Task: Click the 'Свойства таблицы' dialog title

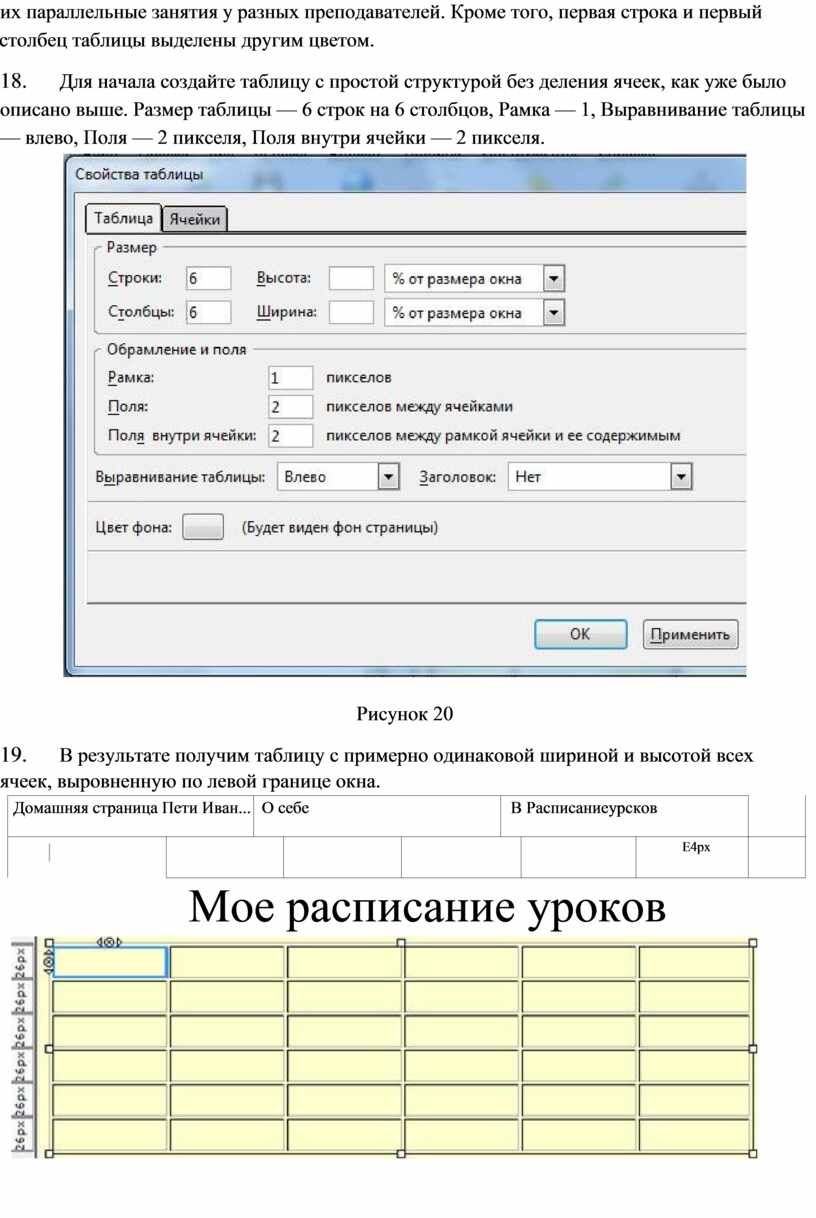Action: click(x=140, y=174)
